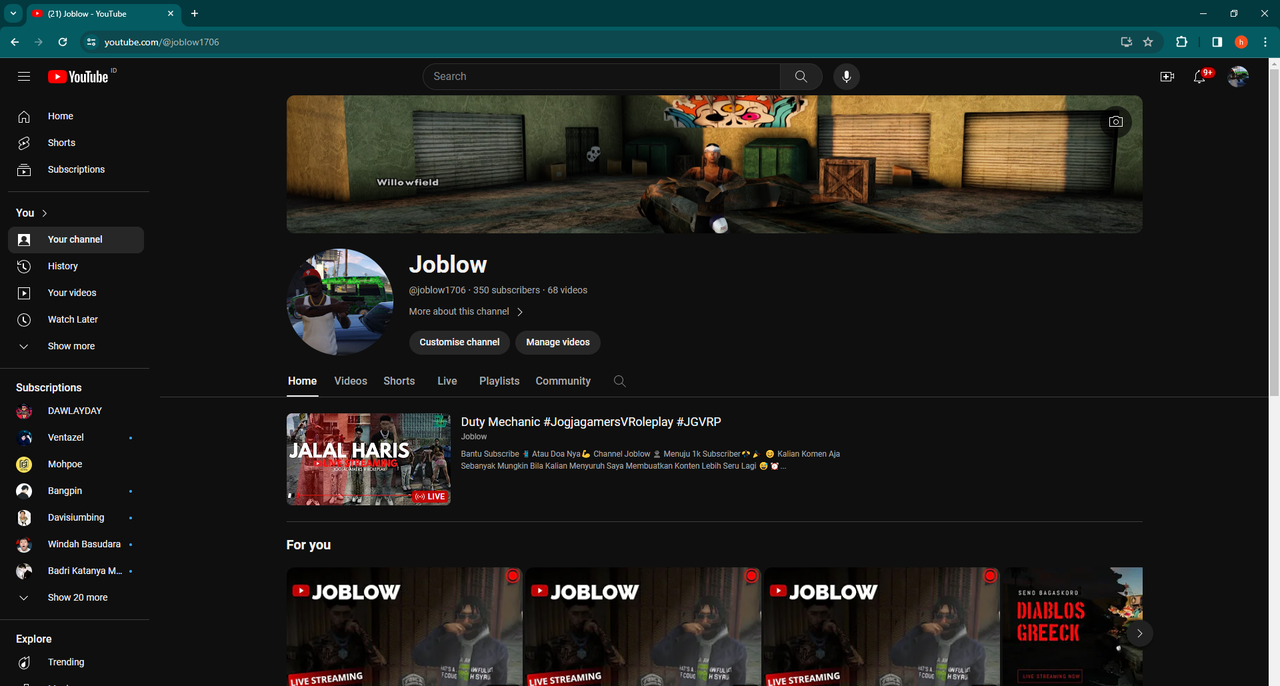The image size is (1280, 686).
Task: Open Jalal Haris live thumbnail
Action: 369,459
